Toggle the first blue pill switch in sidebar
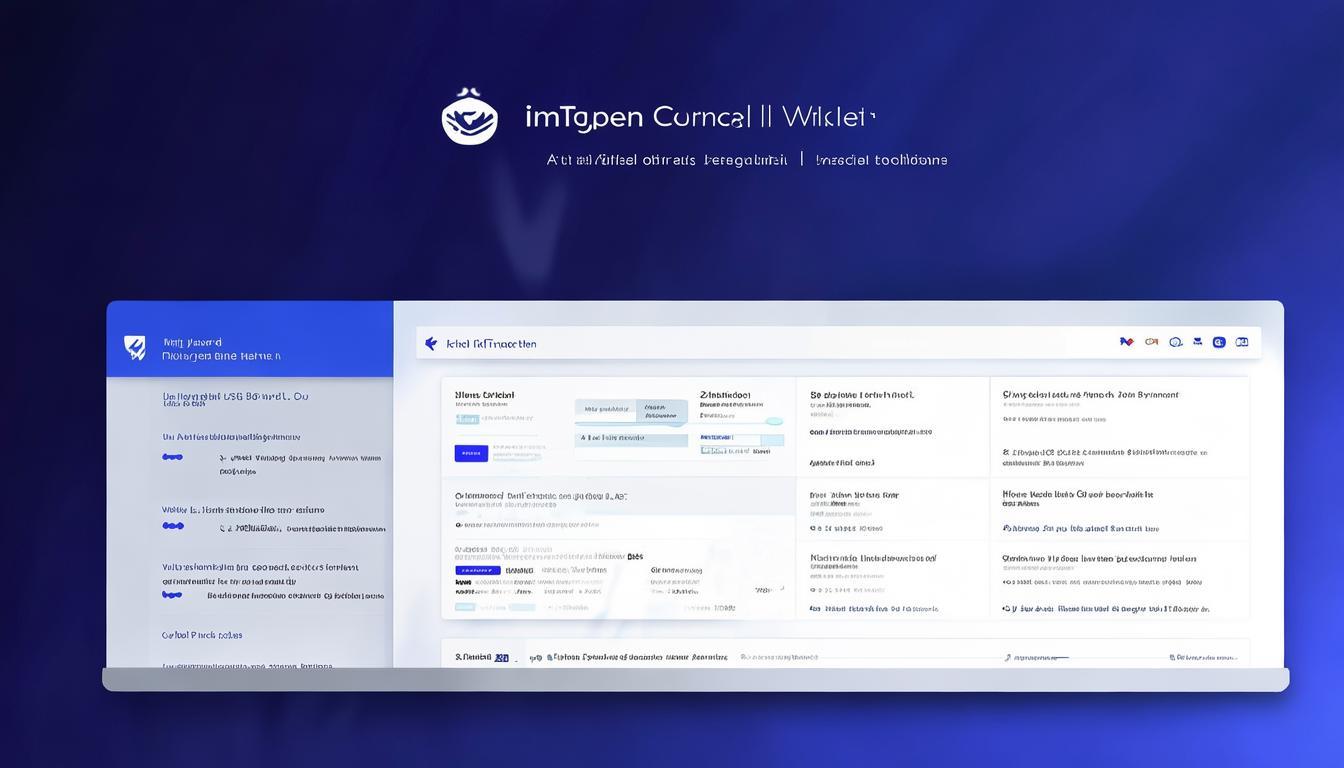1344x768 pixels. coord(173,457)
